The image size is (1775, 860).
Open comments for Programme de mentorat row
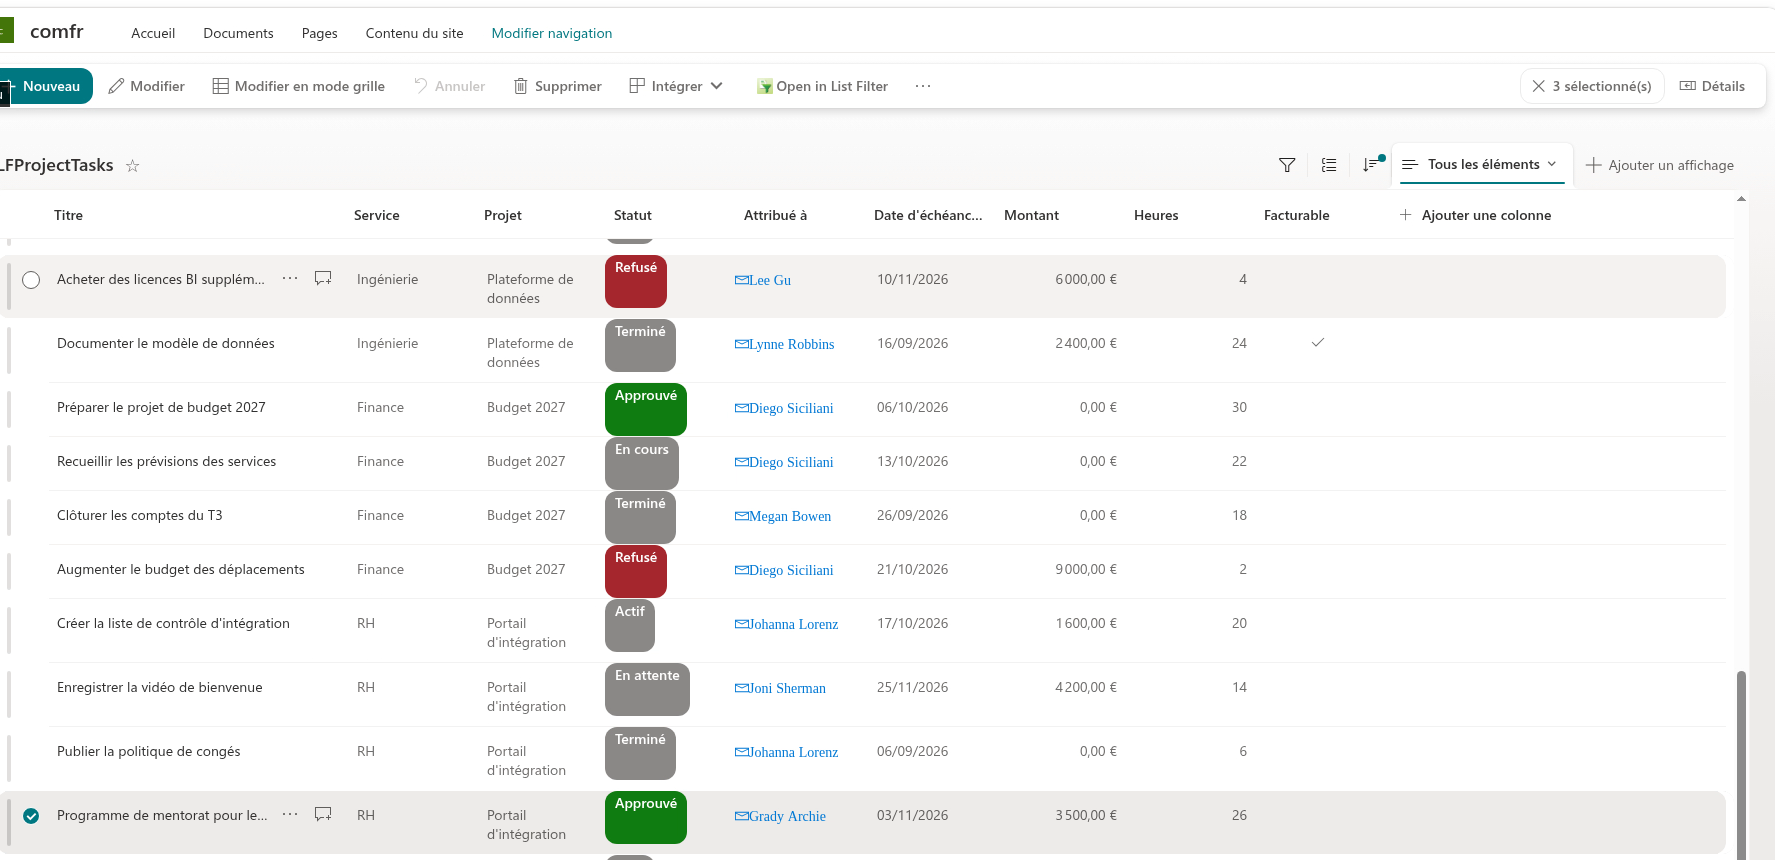tap(323, 814)
